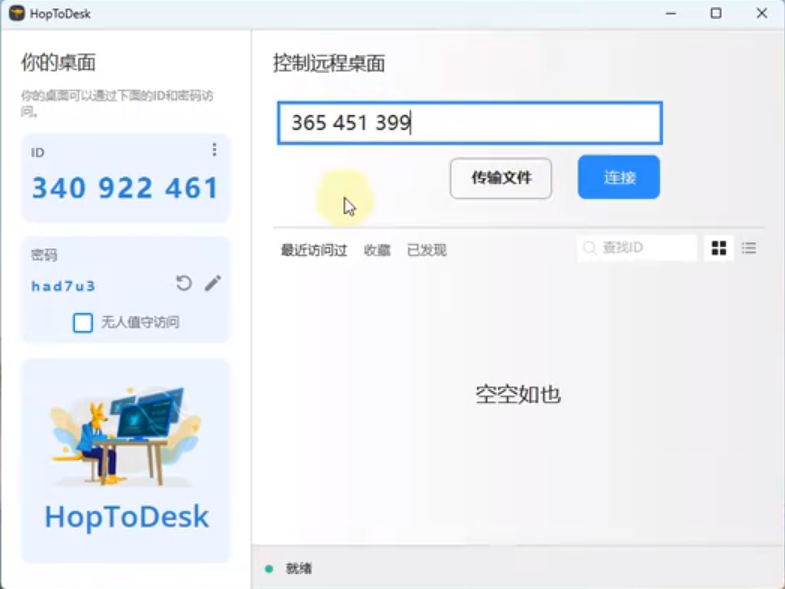Edit the password with pencil icon
This screenshot has height=589, width=785.
(213, 283)
